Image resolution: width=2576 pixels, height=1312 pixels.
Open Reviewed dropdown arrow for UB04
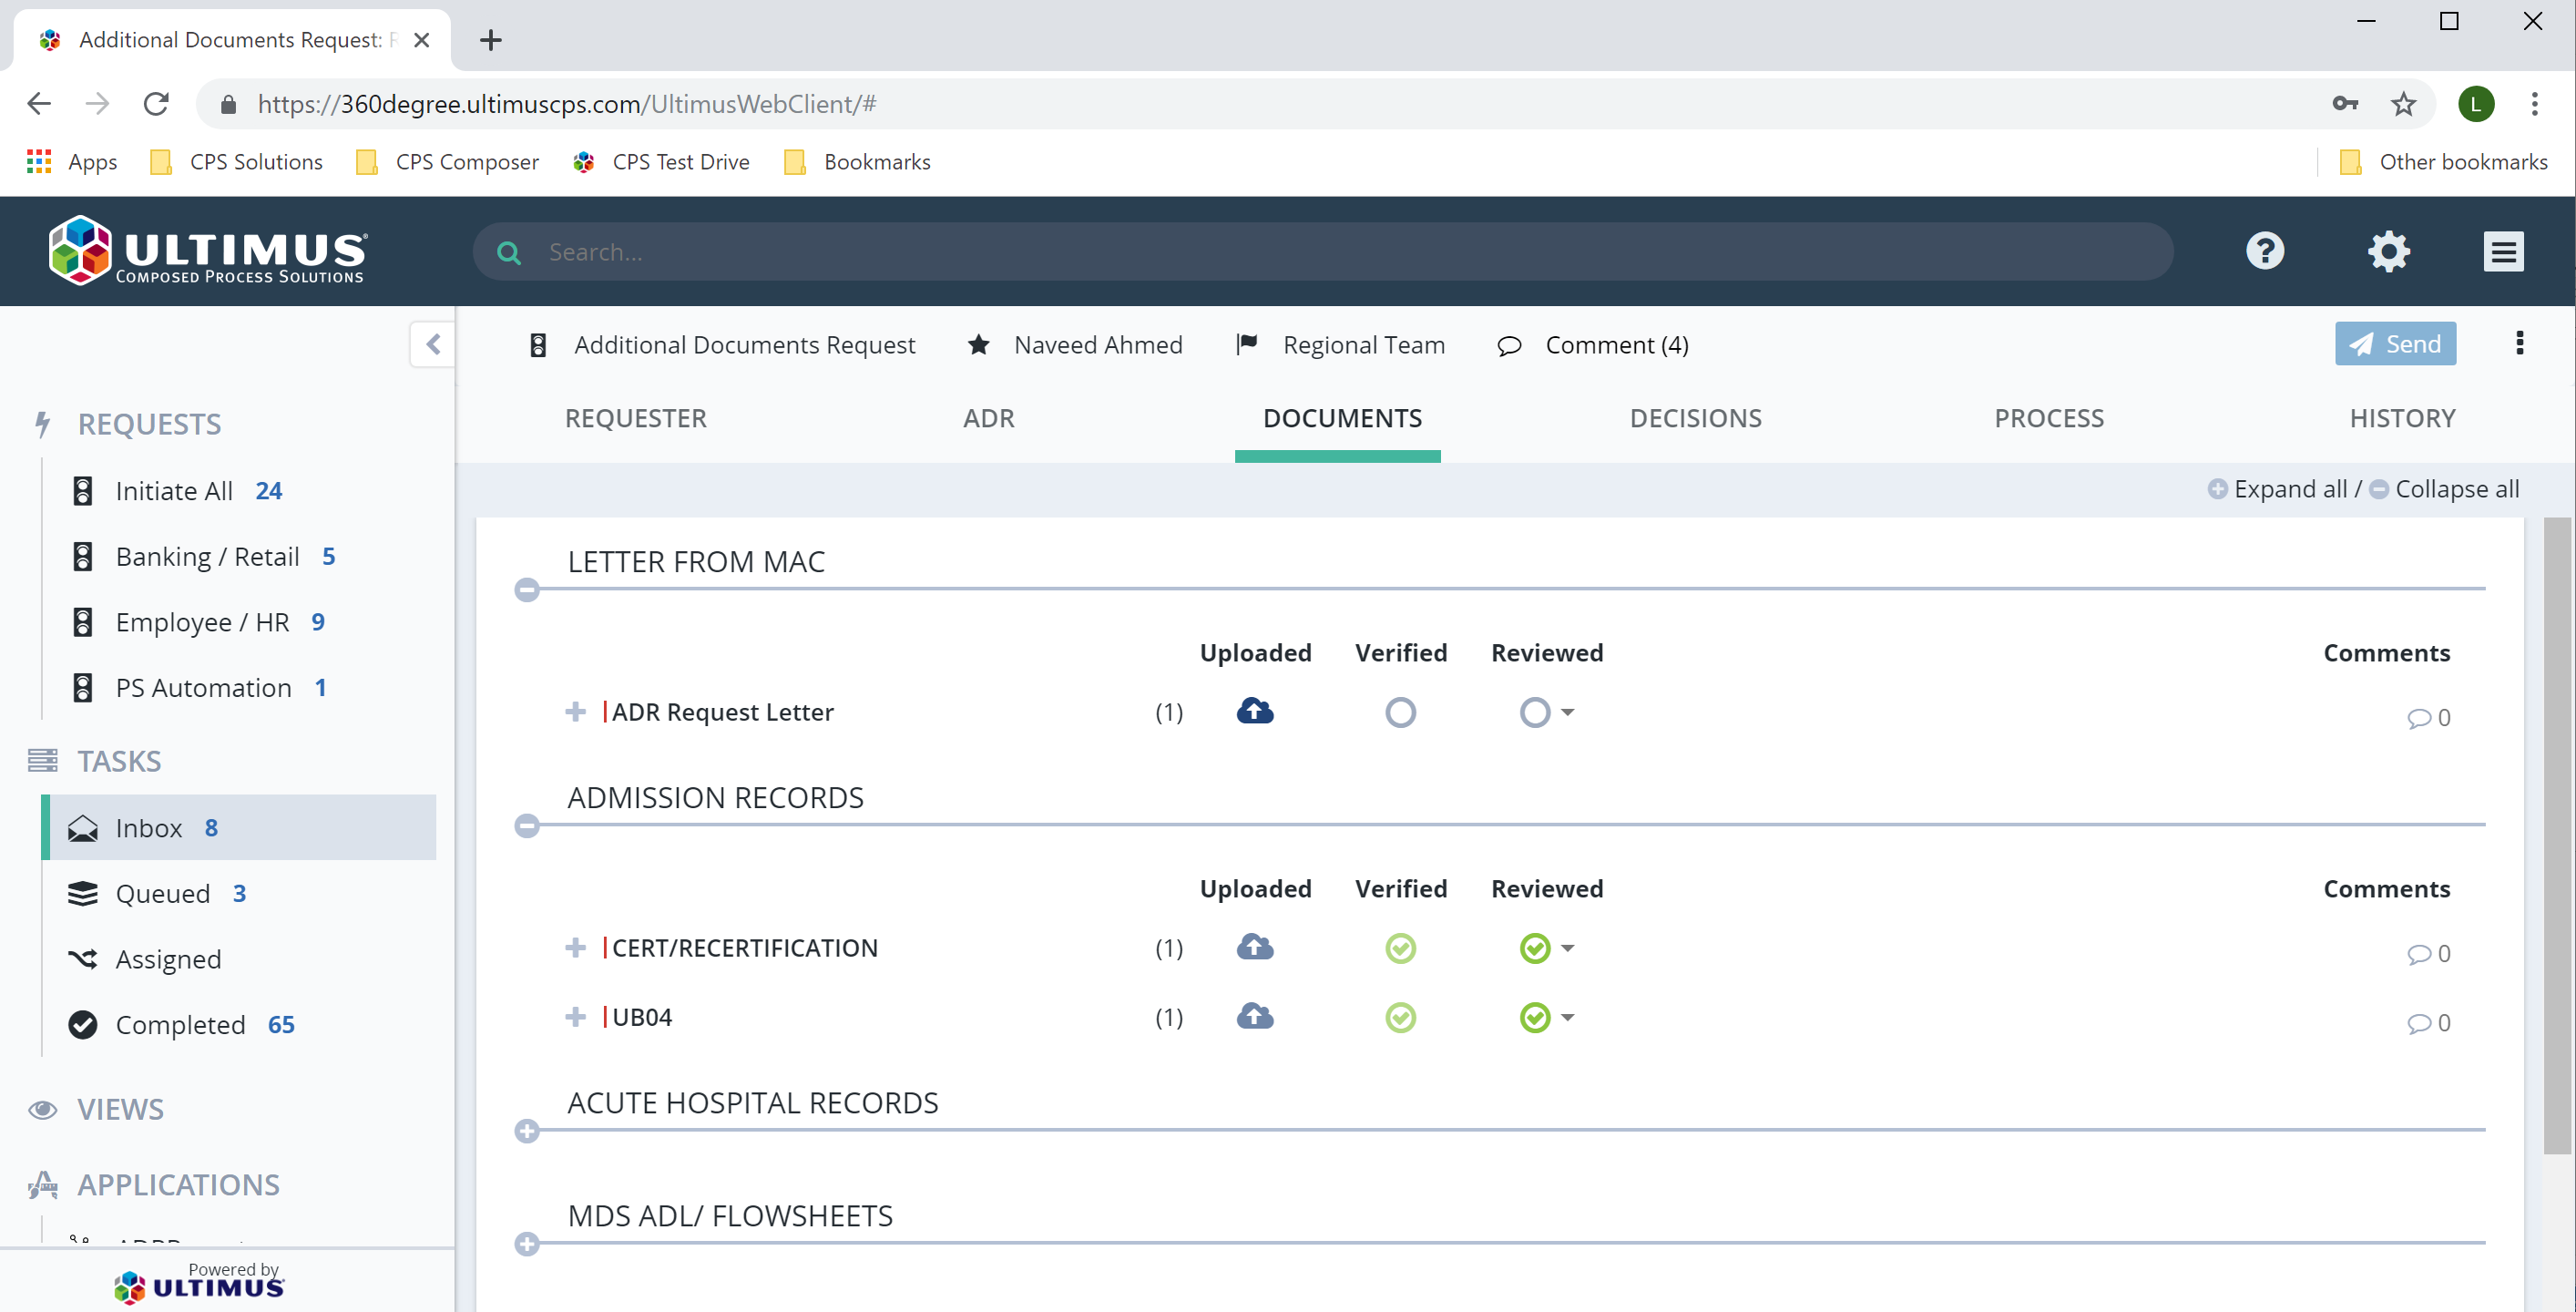[1567, 1017]
